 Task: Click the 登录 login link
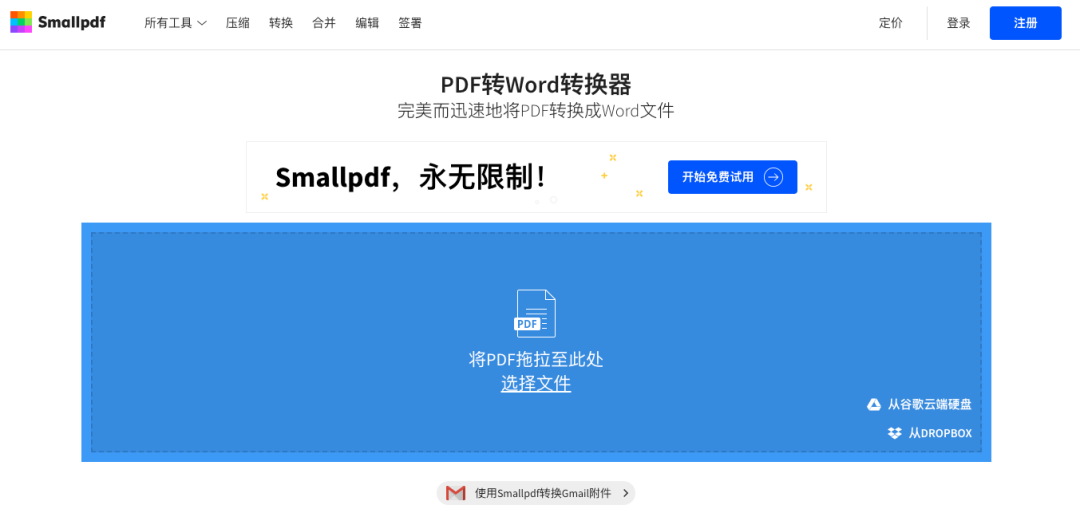tap(958, 23)
